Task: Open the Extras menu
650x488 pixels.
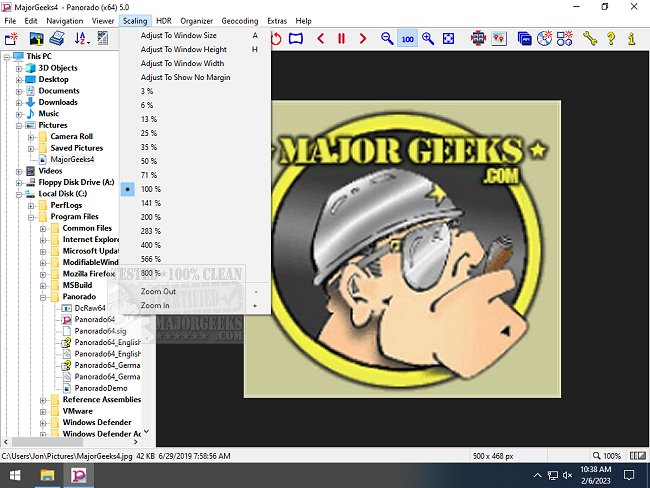Action: coord(277,21)
